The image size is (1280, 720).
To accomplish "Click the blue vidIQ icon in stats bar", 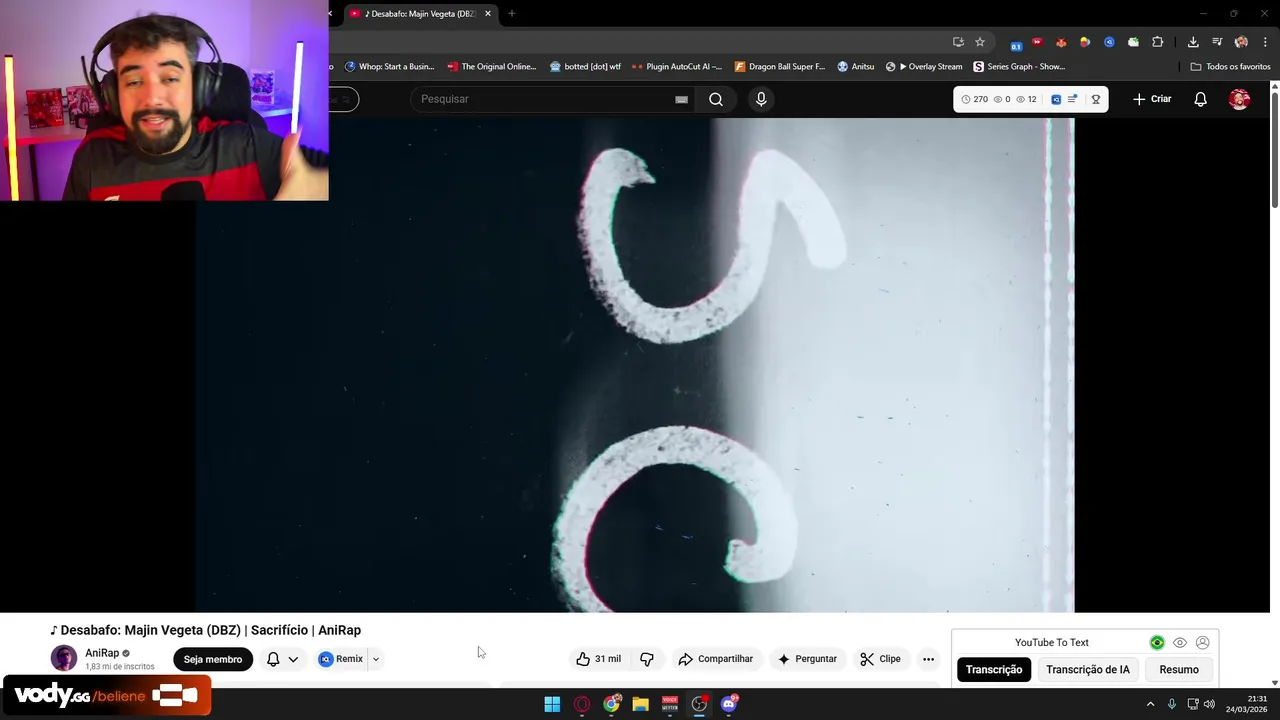I will (1056, 99).
